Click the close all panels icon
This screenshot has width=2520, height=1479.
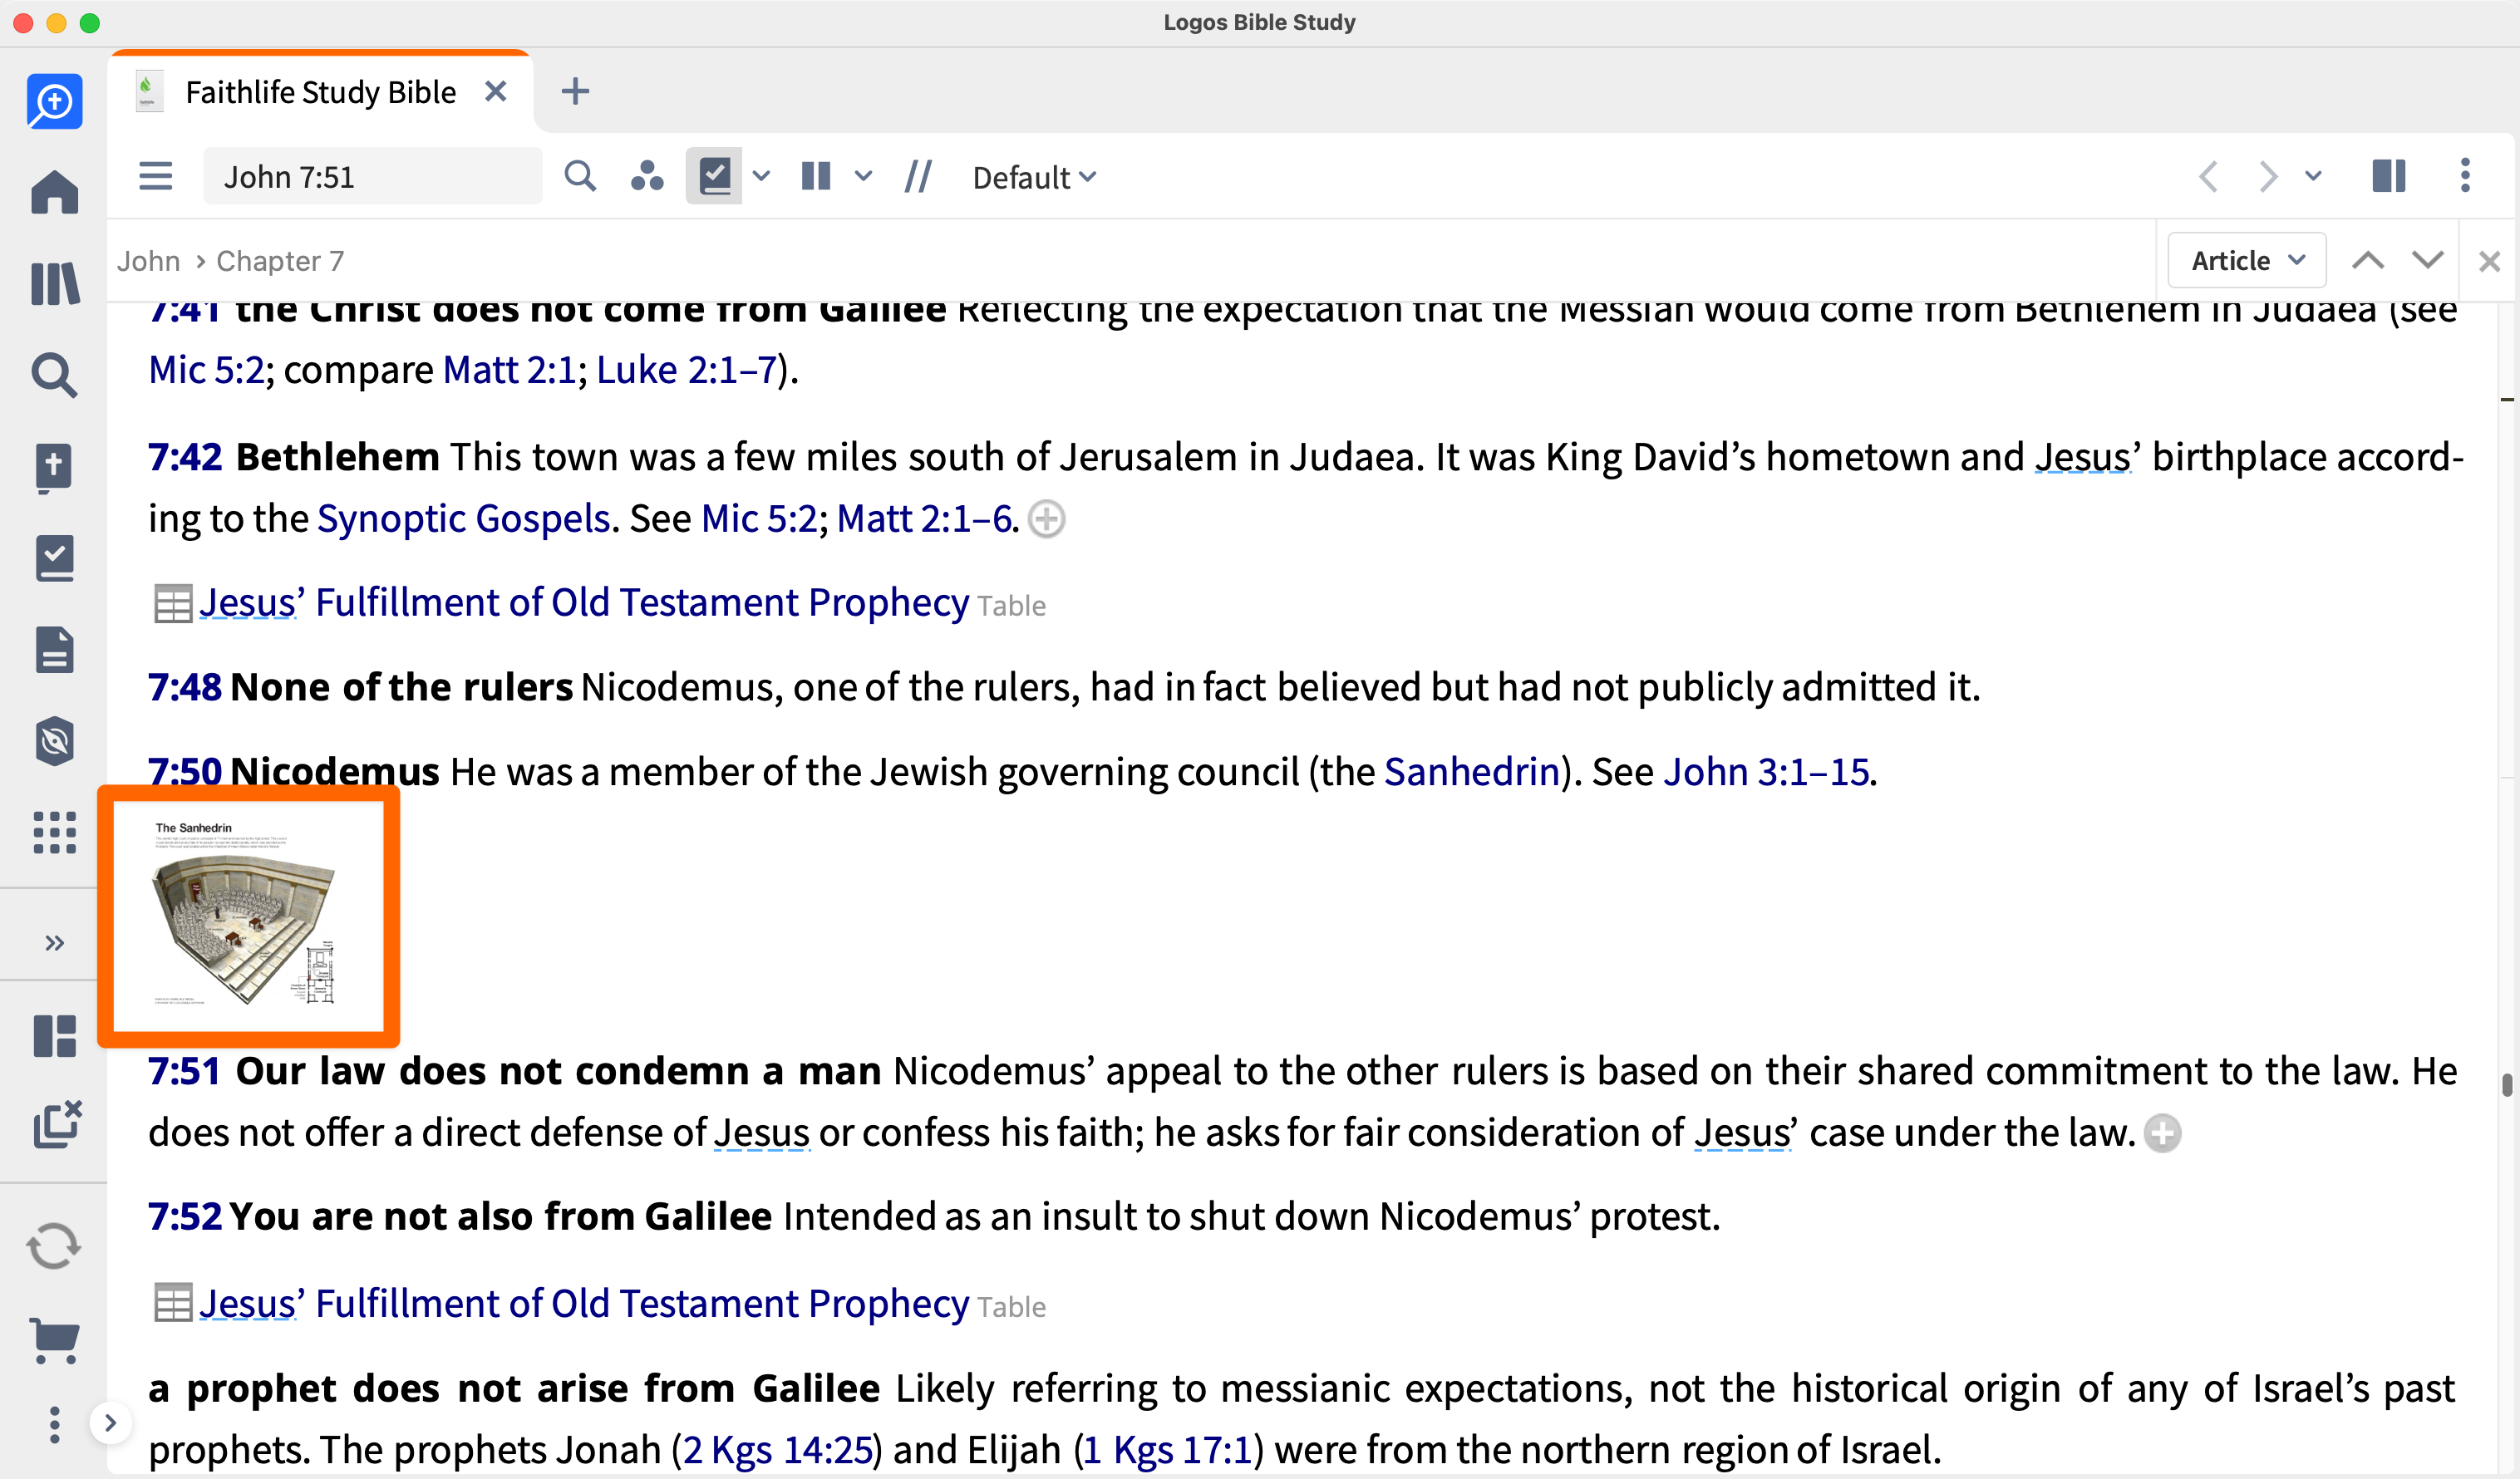pos(57,1124)
